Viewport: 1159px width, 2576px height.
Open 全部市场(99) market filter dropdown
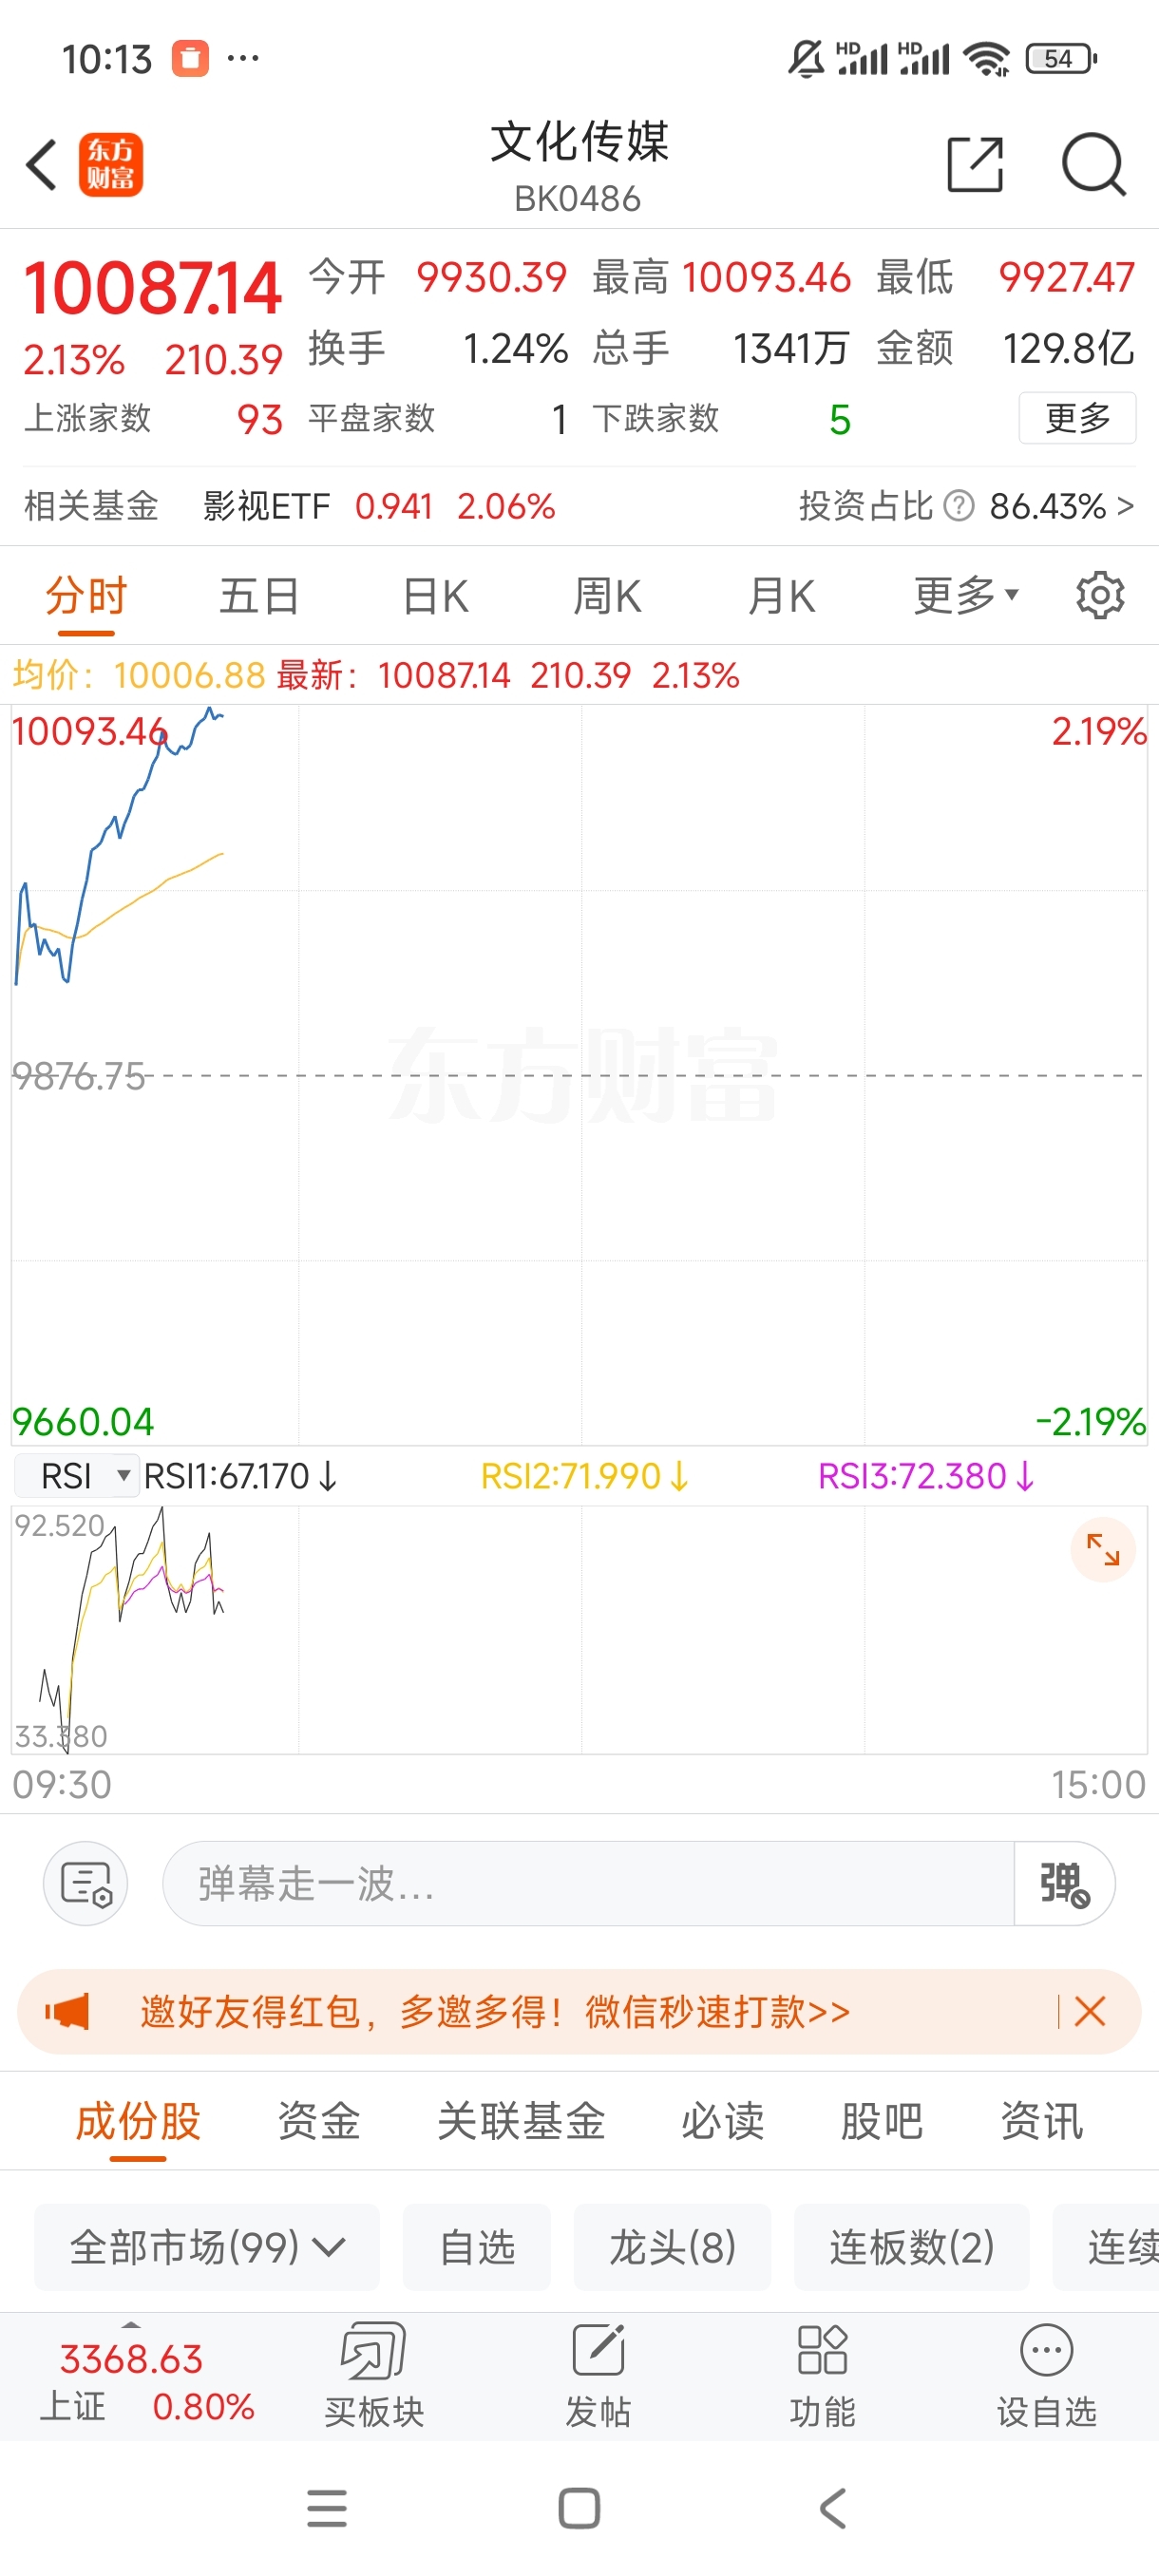207,2248
